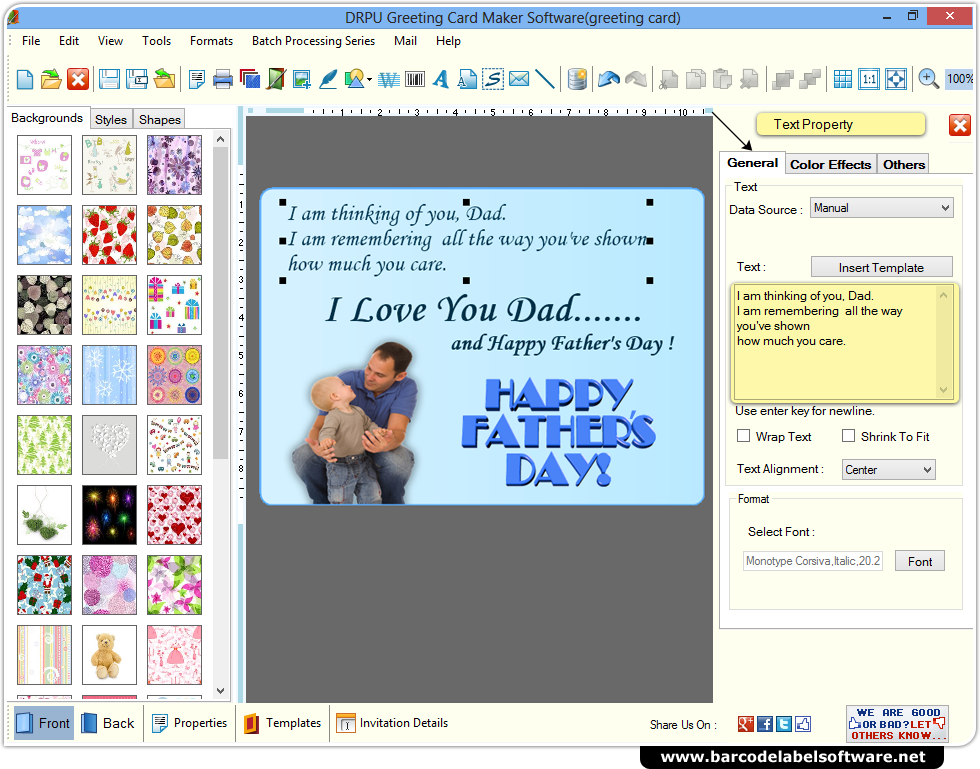Click the printer icon
This screenshot has width=980, height=769.
point(222,79)
